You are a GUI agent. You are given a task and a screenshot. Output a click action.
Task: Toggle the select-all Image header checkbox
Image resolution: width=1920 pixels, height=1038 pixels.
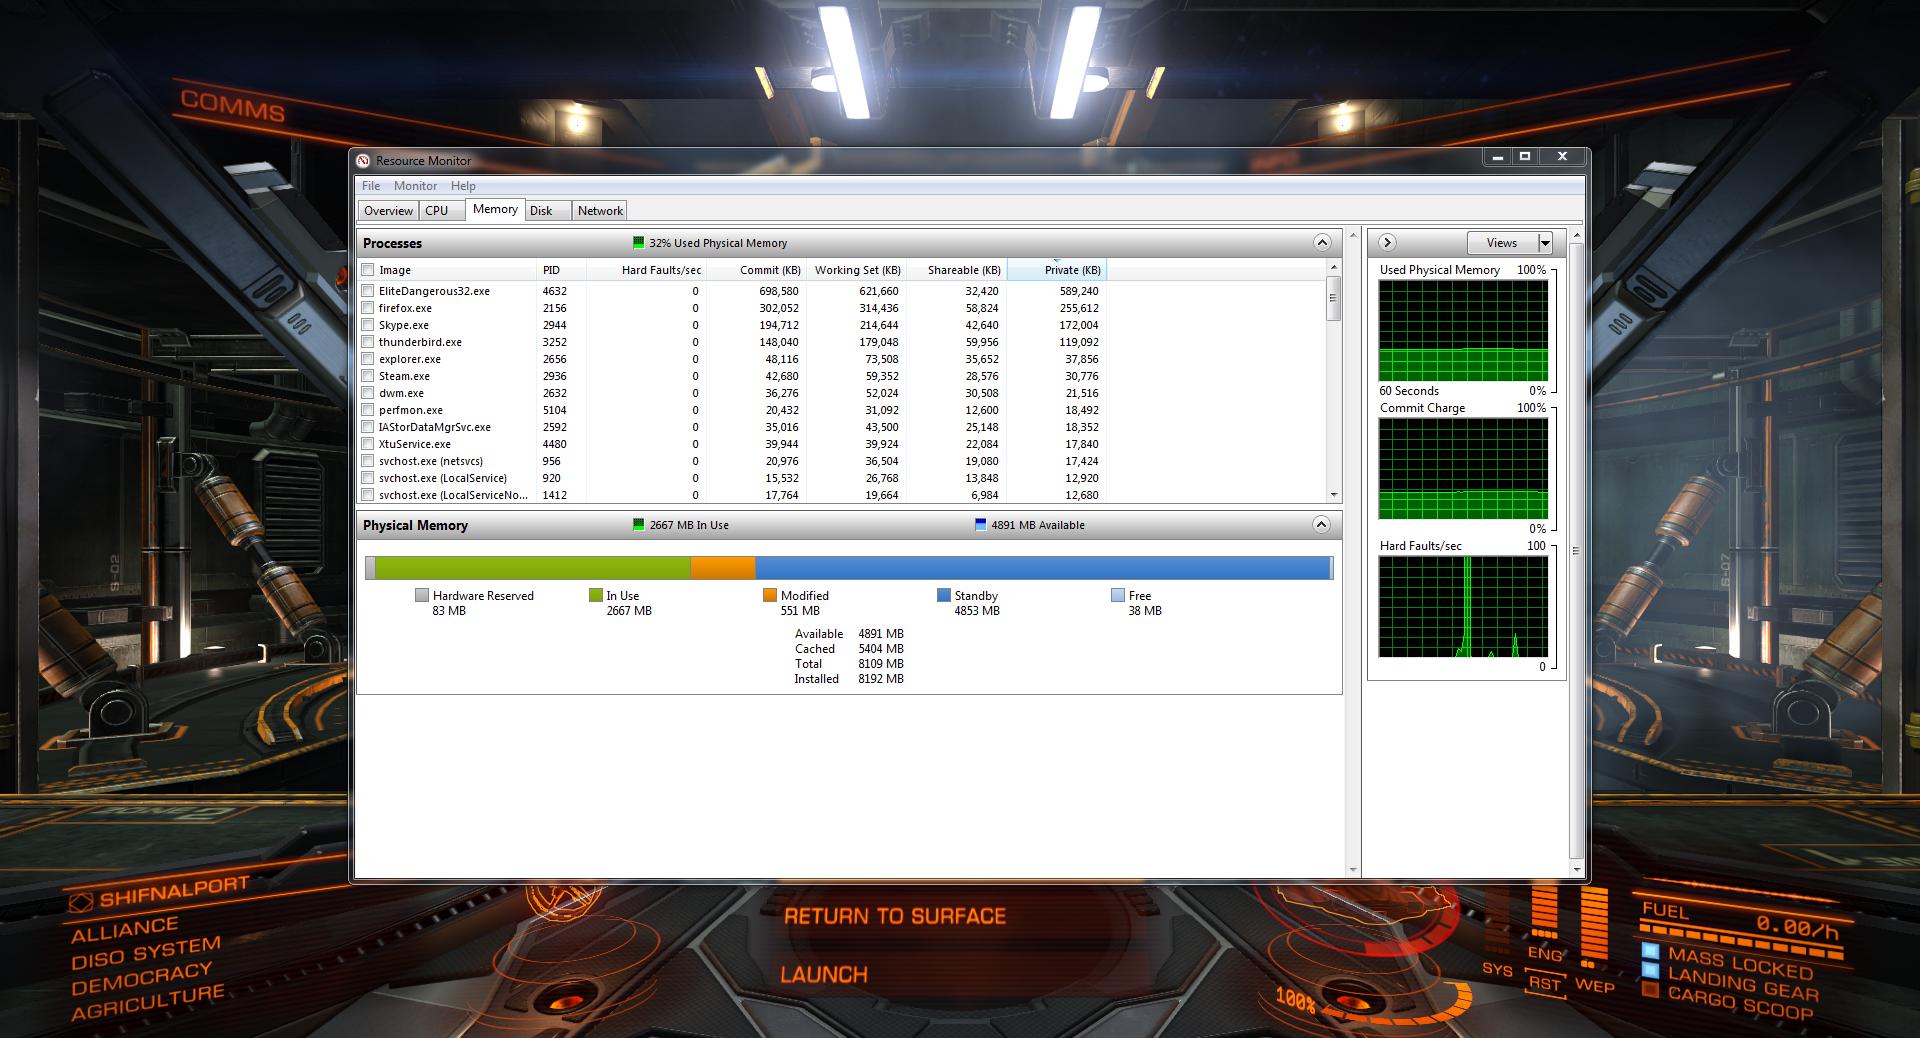click(368, 270)
